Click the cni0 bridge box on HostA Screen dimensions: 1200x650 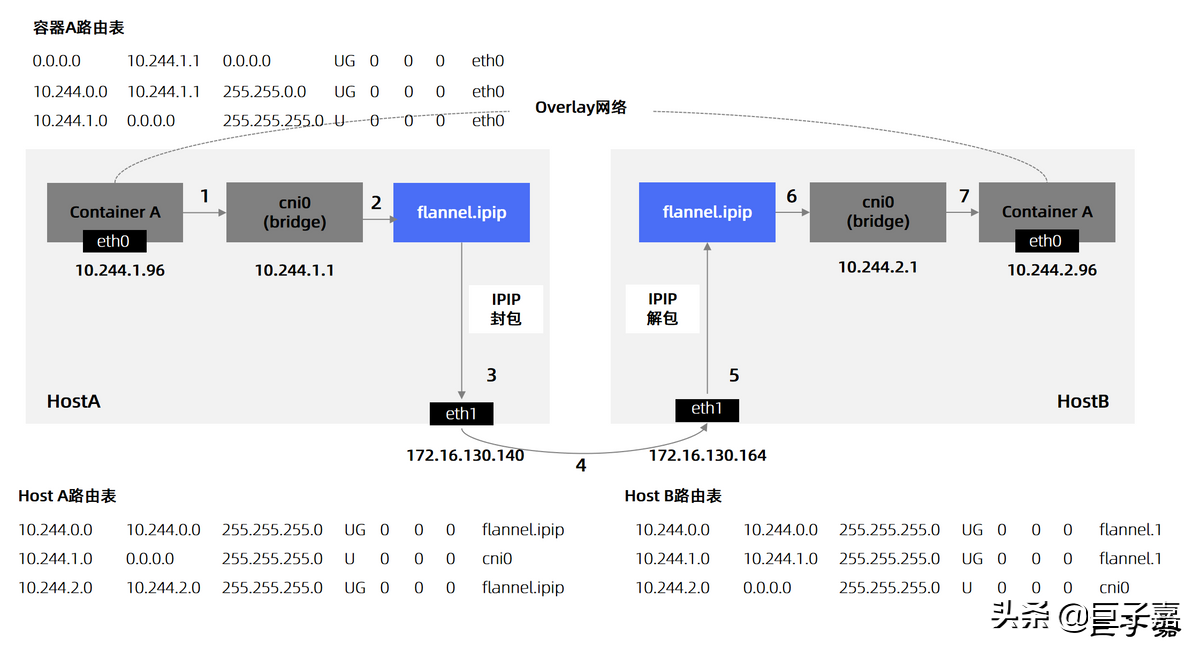tap(294, 212)
